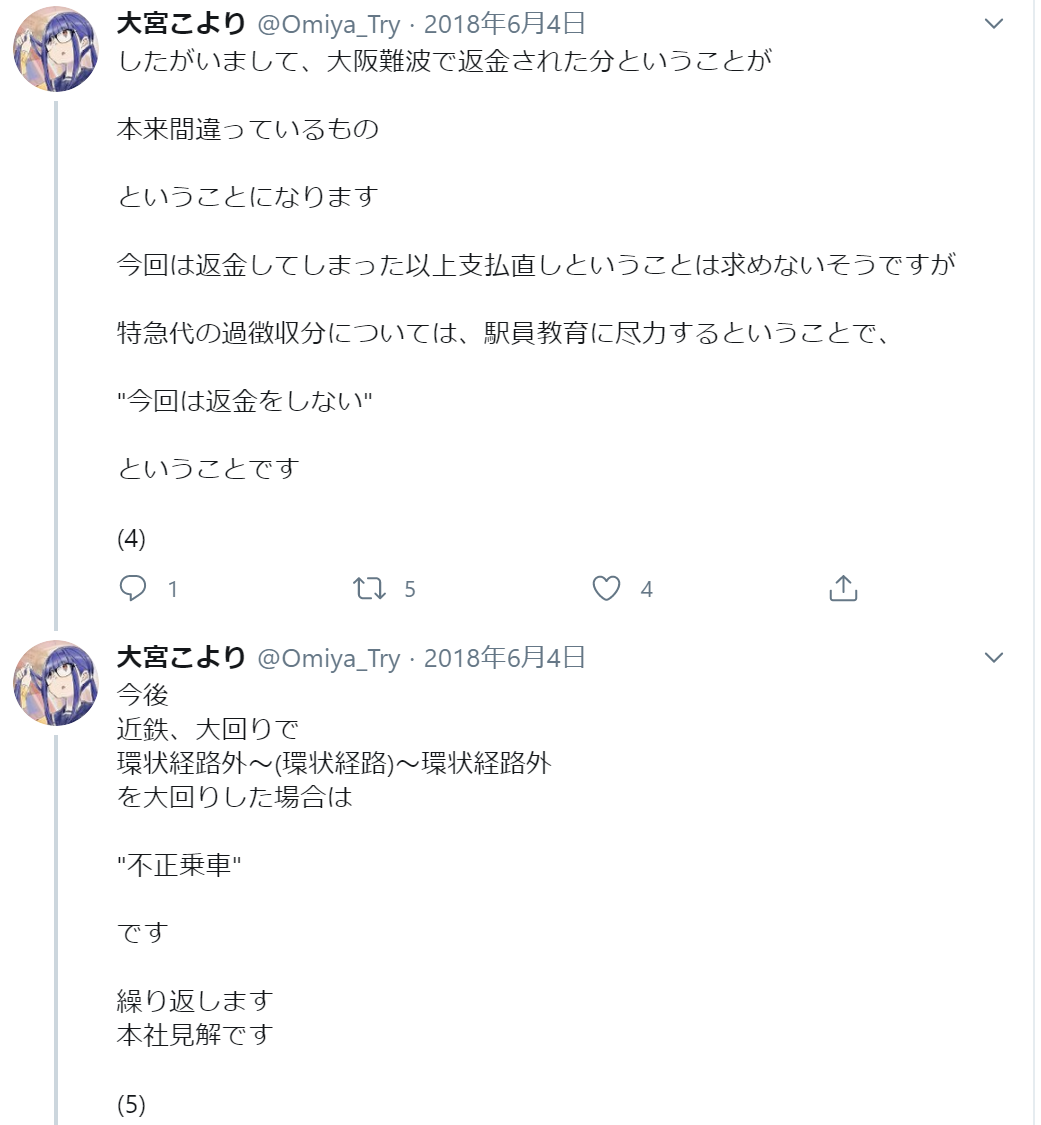Open the first tweet's profile avatar
The height and width of the screenshot is (1125, 1041).
(x=56, y=49)
